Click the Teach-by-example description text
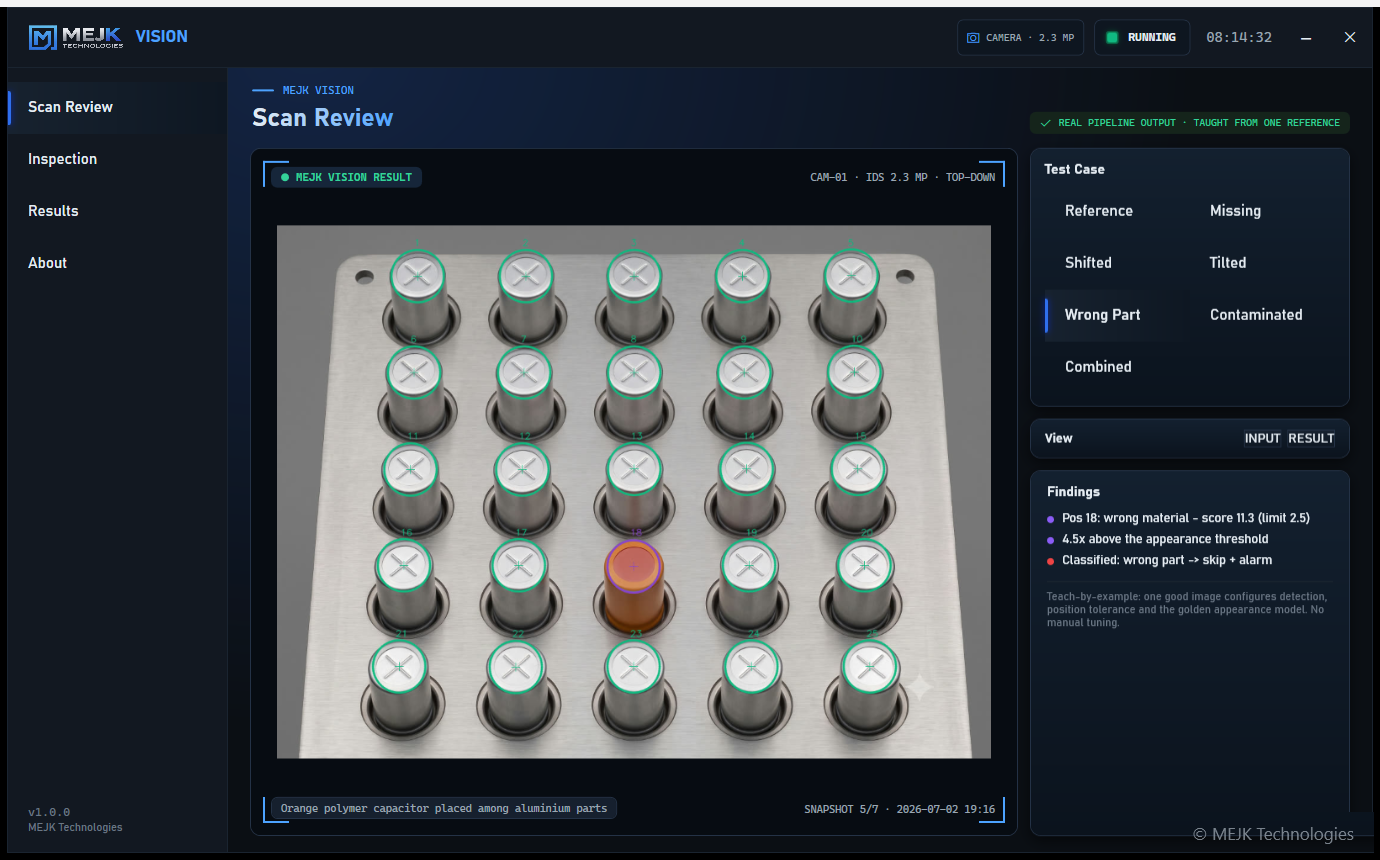 coord(1187,609)
